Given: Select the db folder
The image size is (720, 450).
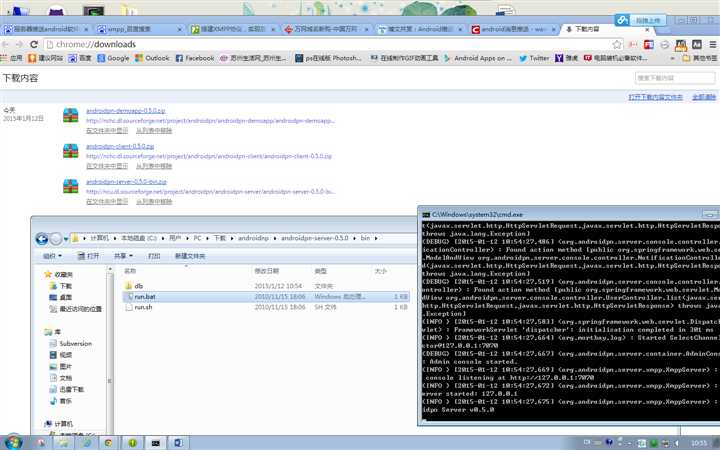Looking at the screenshot, I should click(x=265, y=286).
